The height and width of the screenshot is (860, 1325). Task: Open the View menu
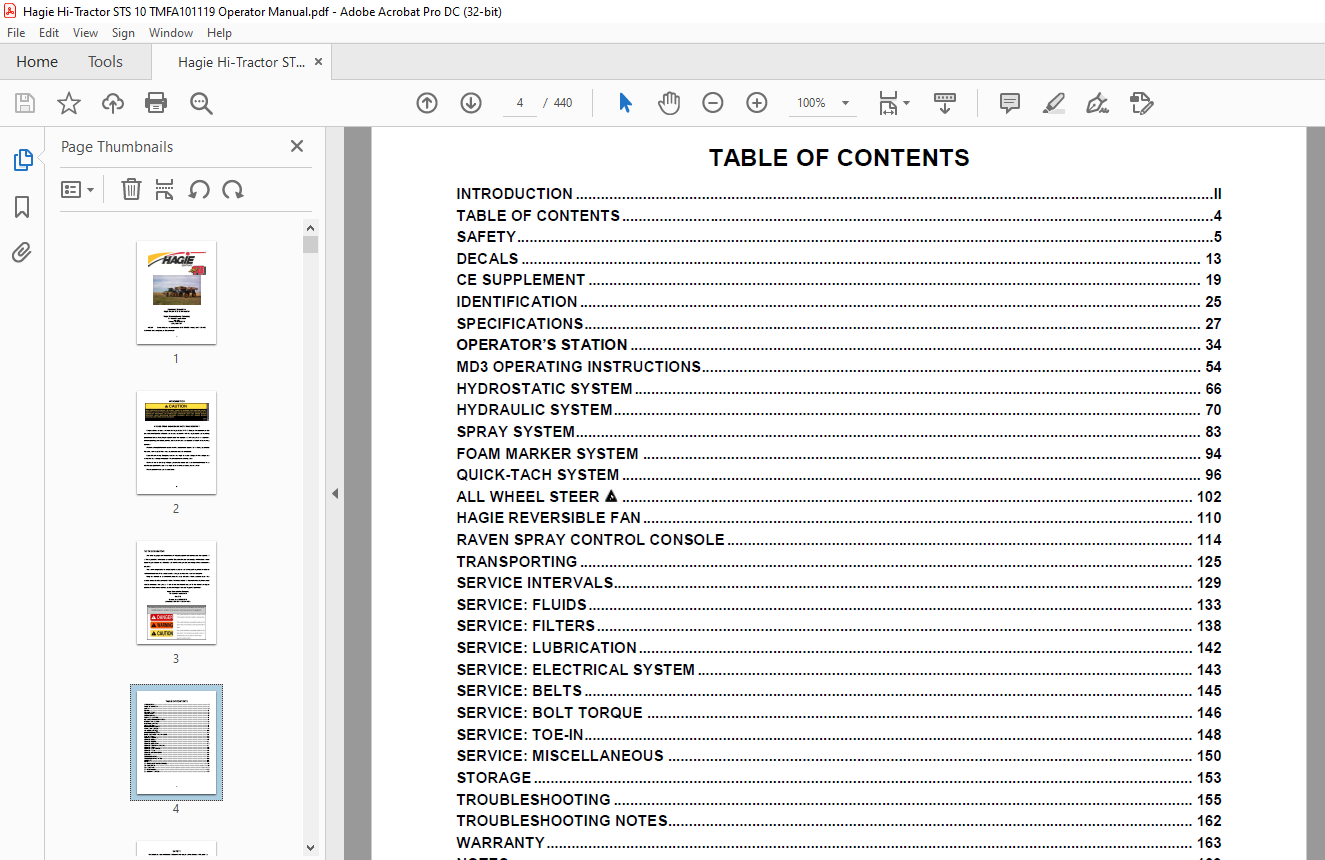[x=85, y=33]
